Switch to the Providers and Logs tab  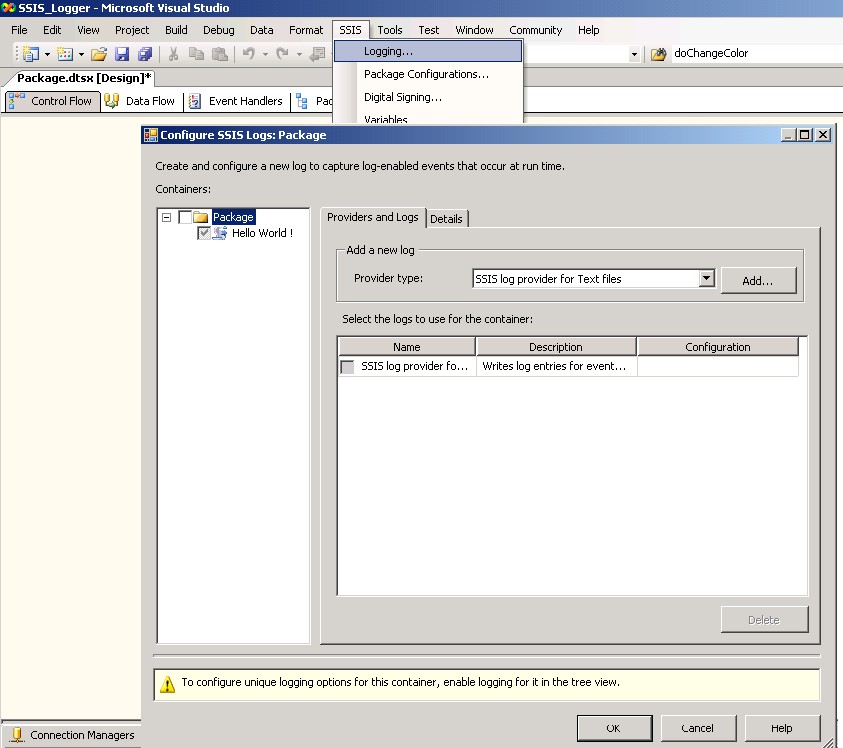(373, 217)
